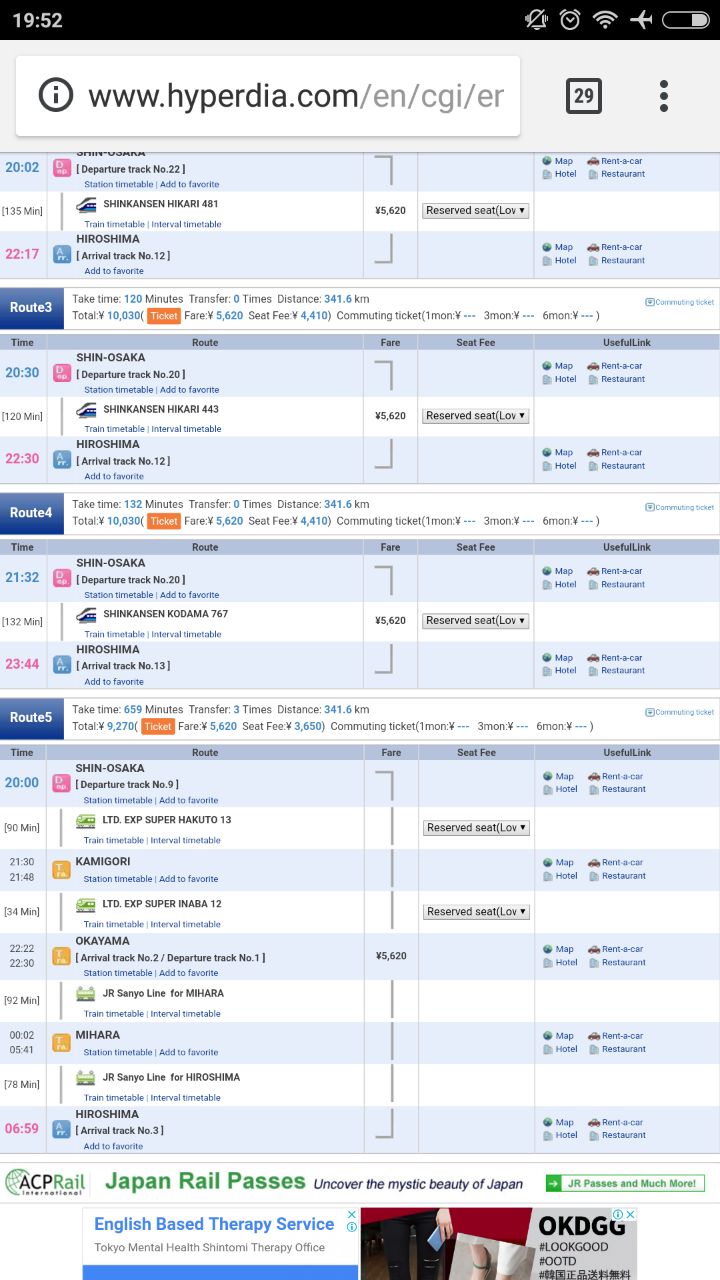Click the ¥5,620 fare for Hikari 443
Image resolution: width=720 pixels, height=1280 pixels.
pyautogui.click(x=390, y=416)
